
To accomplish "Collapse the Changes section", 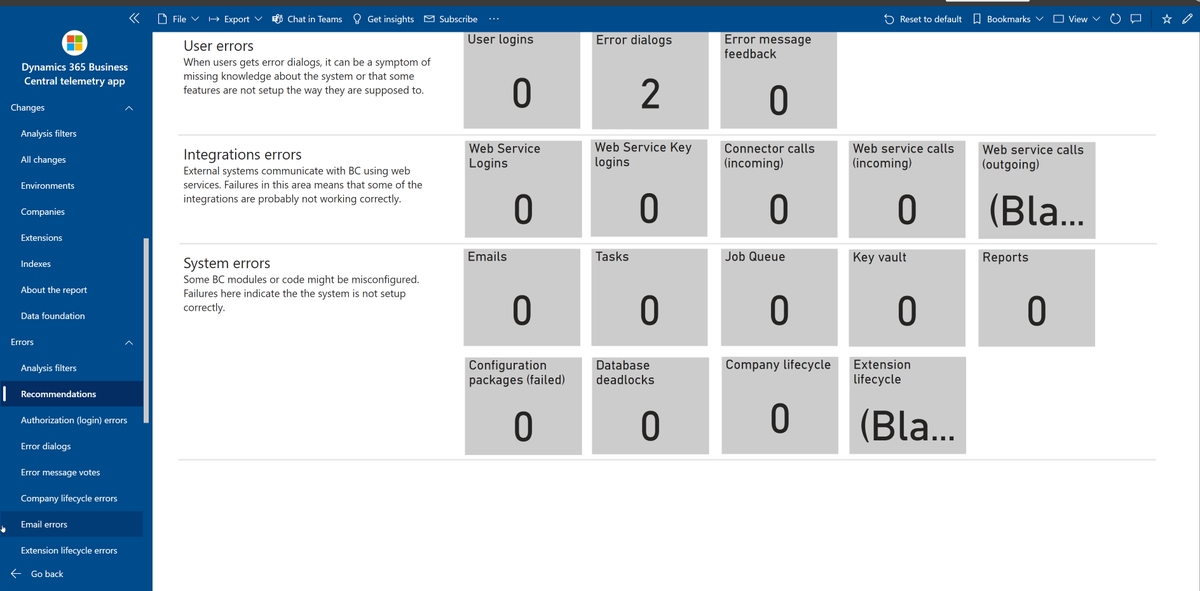I will coord(128,108).
